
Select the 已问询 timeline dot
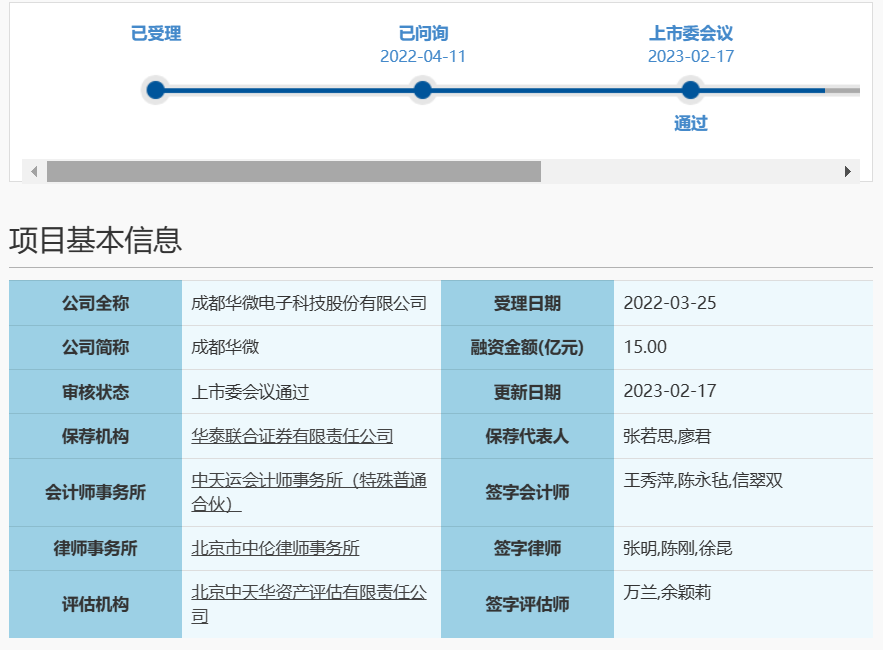click(422, 90)
